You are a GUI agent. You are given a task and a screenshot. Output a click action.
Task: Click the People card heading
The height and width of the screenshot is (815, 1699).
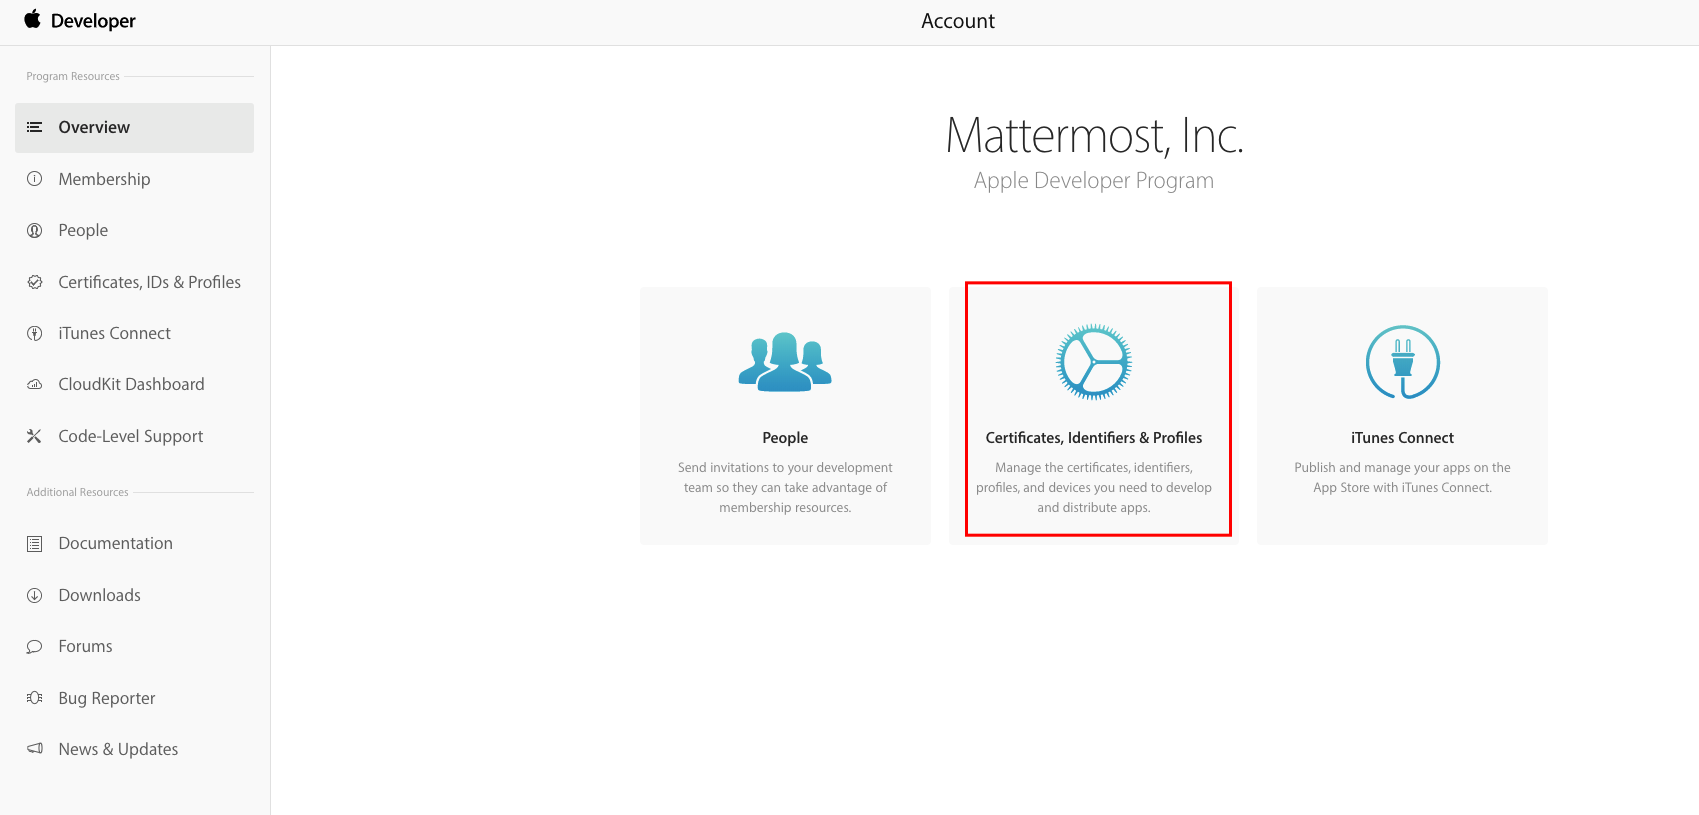(x=785, y=438)
